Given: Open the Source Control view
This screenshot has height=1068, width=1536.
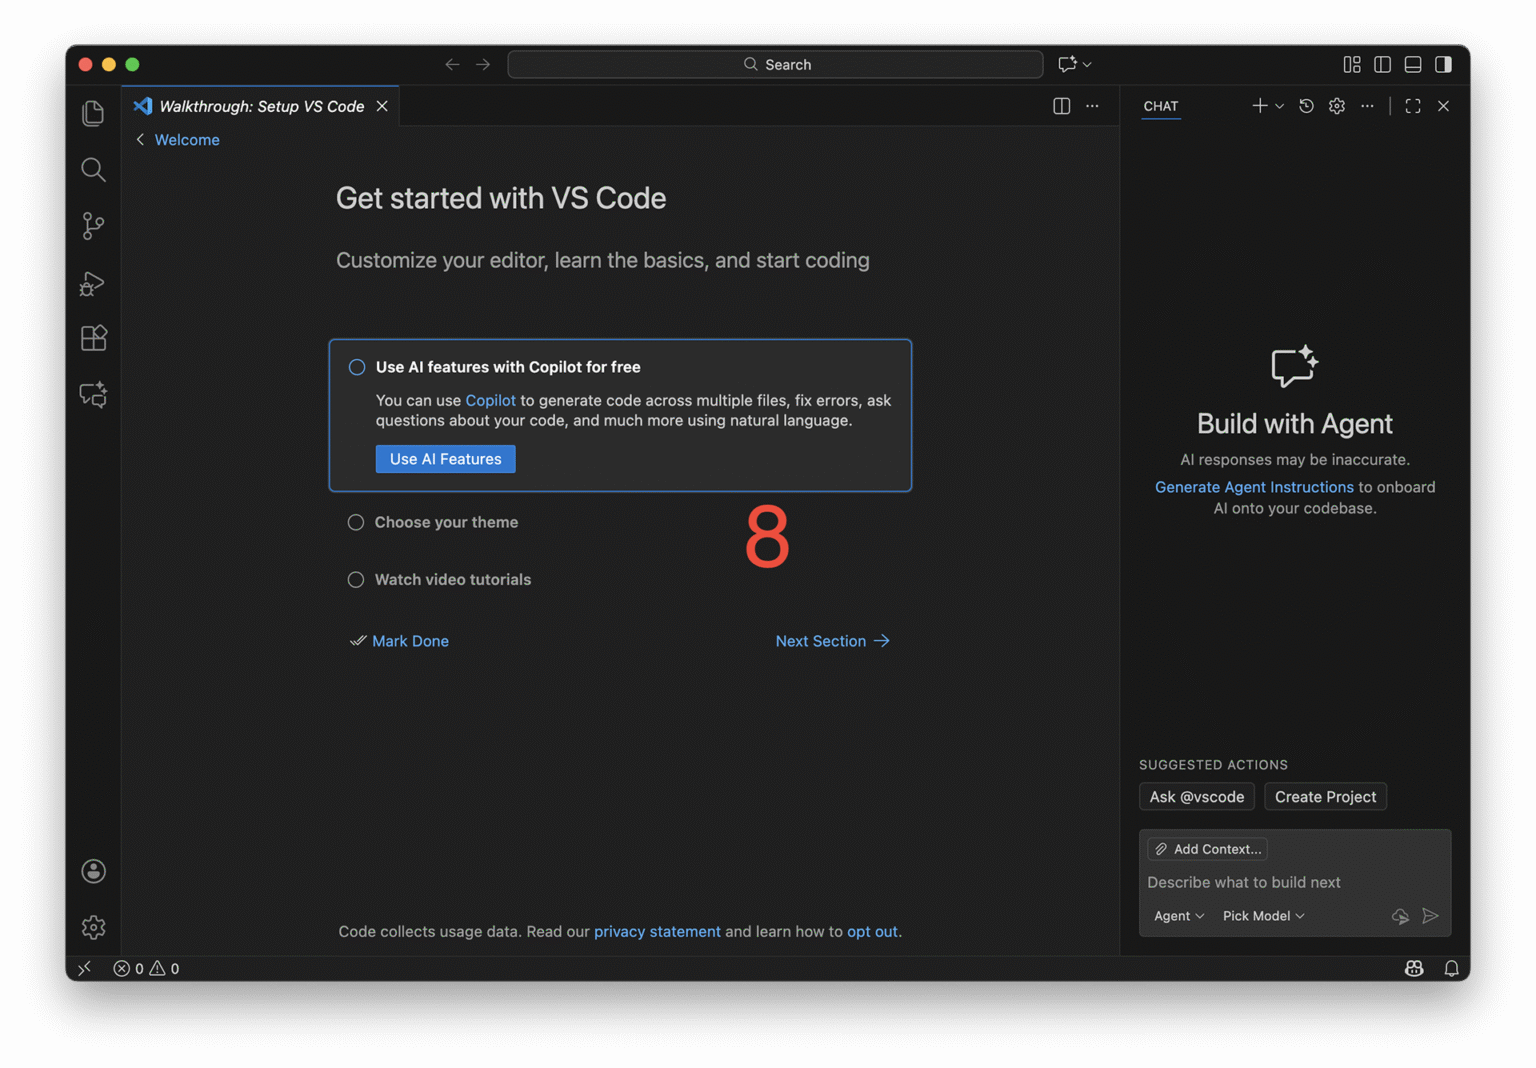Looking at the screenshot, I should pos(93,226).
